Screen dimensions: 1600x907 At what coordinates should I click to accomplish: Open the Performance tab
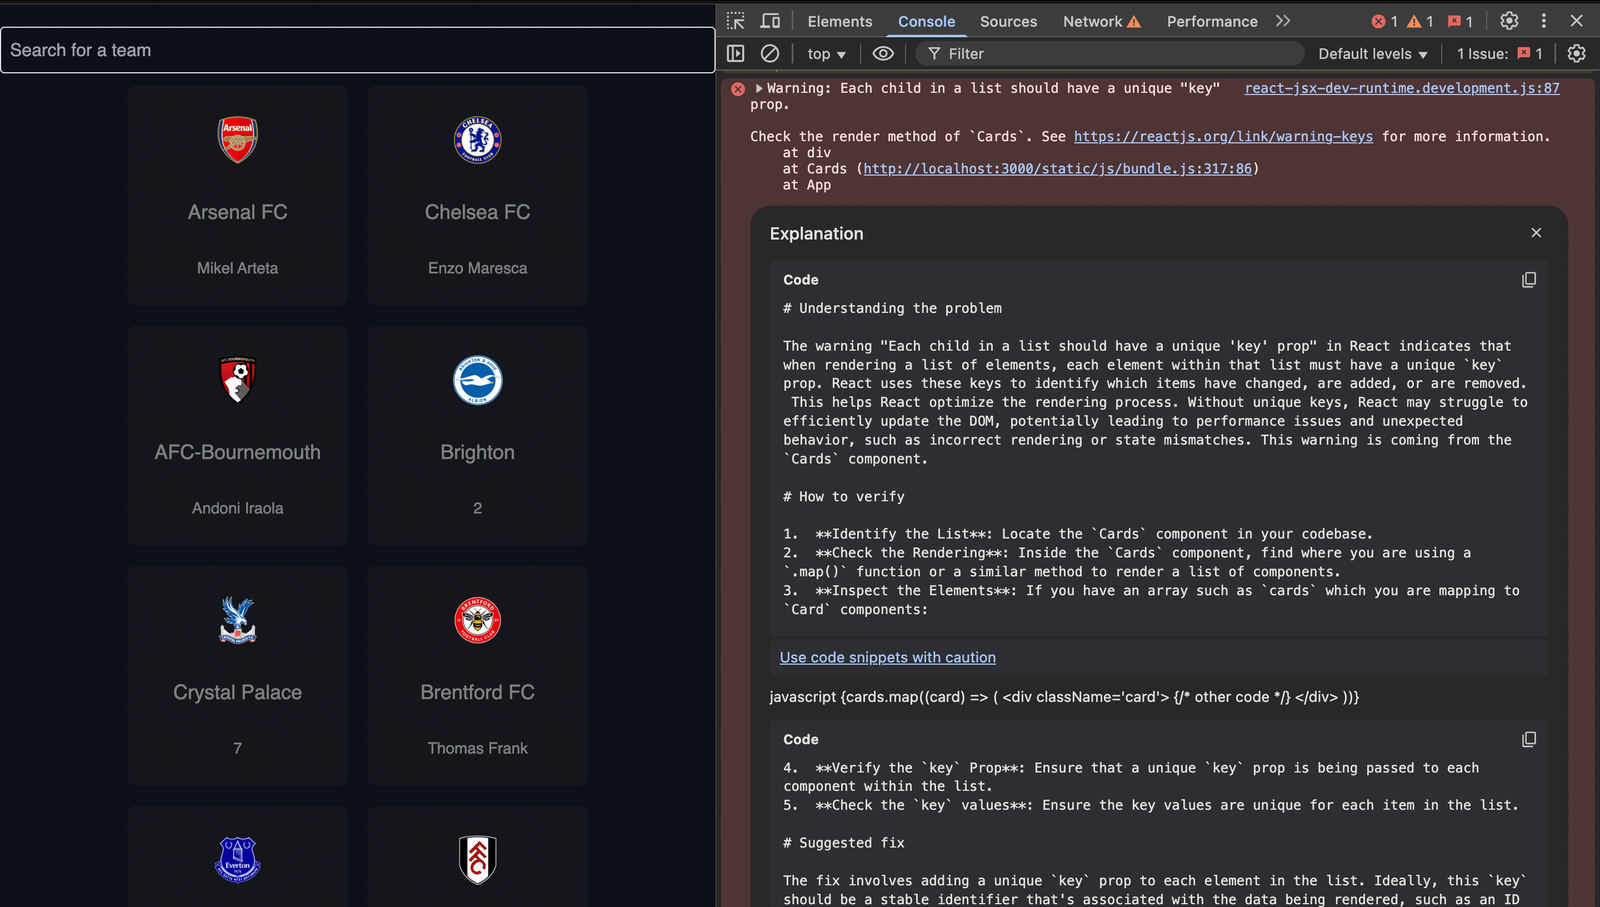[1212, 21]
